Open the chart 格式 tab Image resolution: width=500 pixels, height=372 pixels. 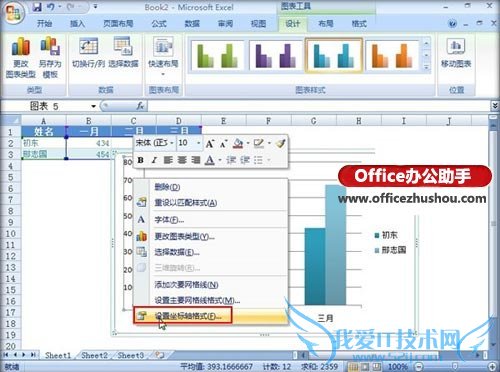(359, 24)
